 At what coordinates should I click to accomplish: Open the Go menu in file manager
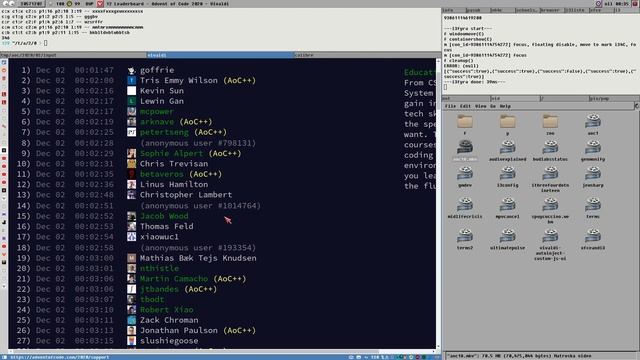(x=493, y=106)
